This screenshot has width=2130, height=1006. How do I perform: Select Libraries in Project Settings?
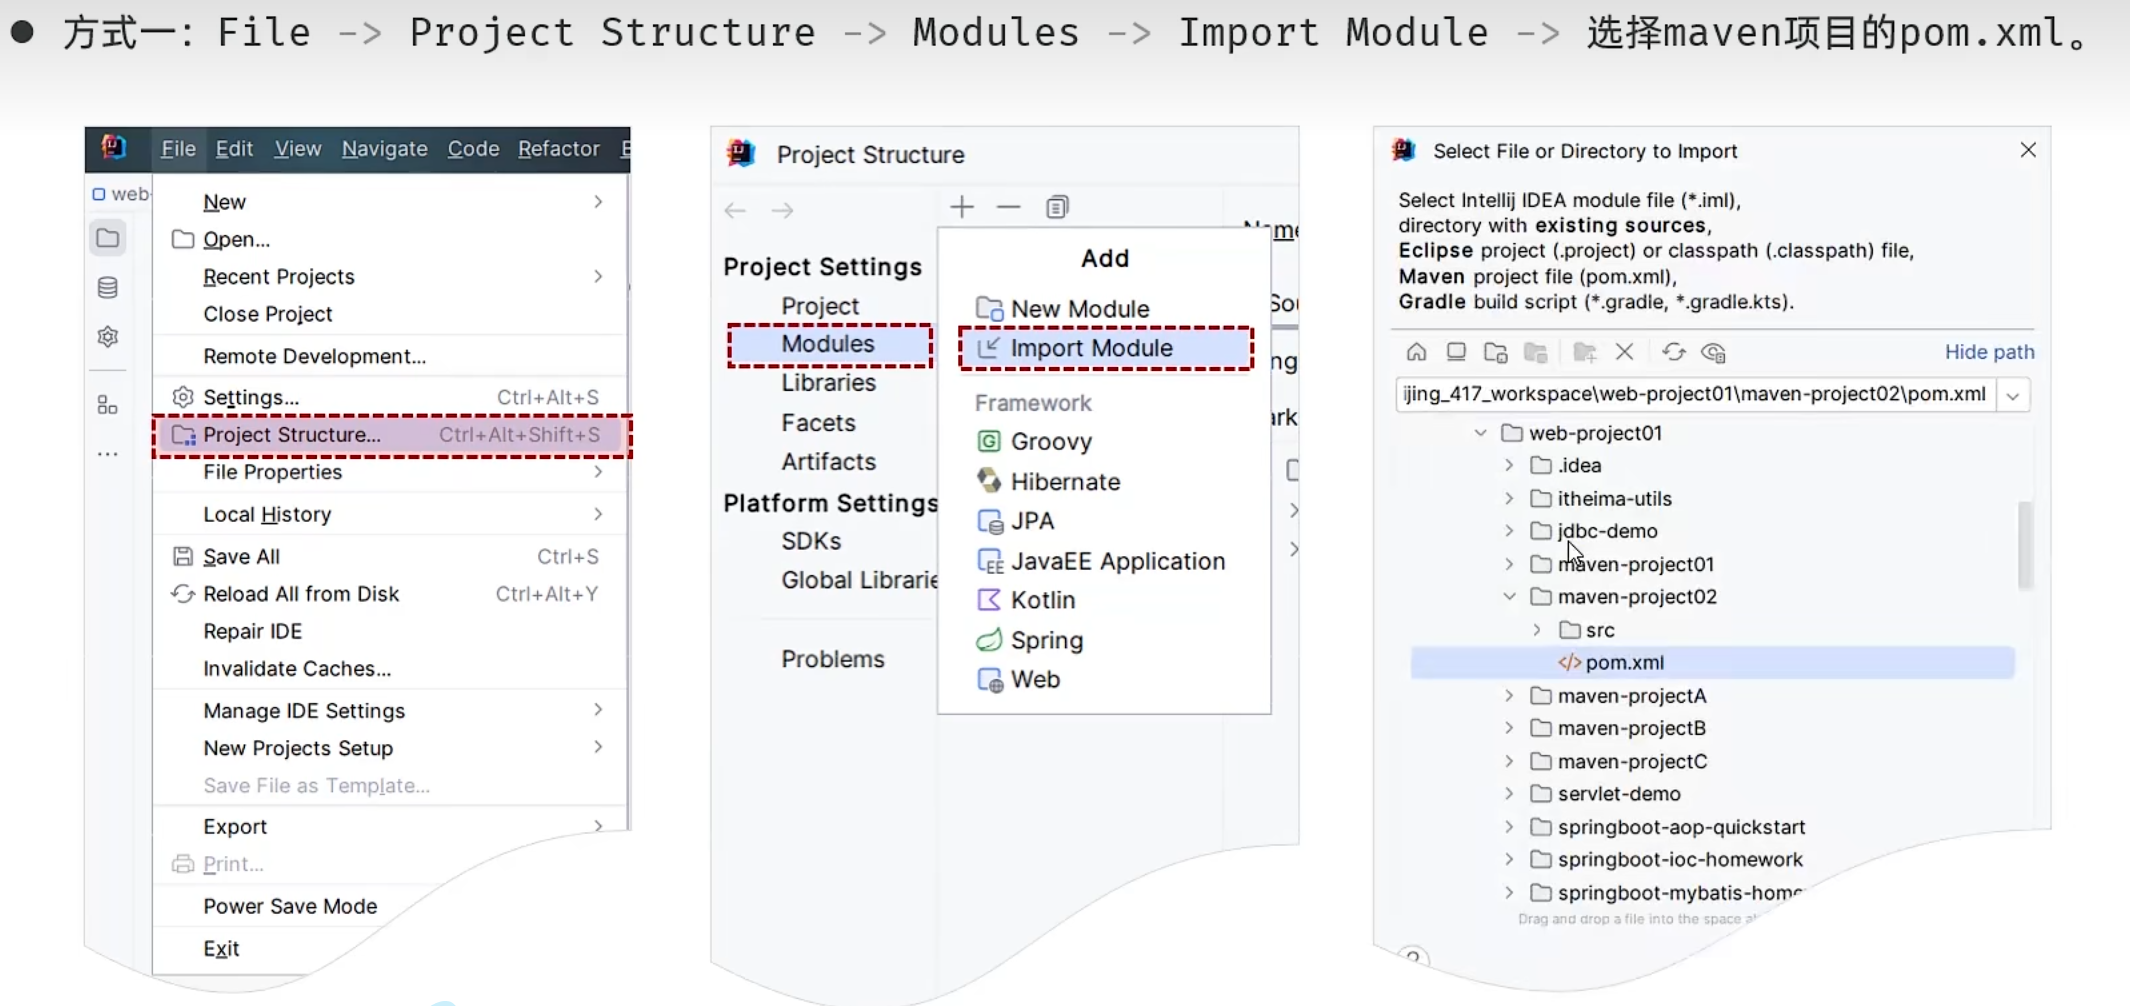[x=828, y=383]
